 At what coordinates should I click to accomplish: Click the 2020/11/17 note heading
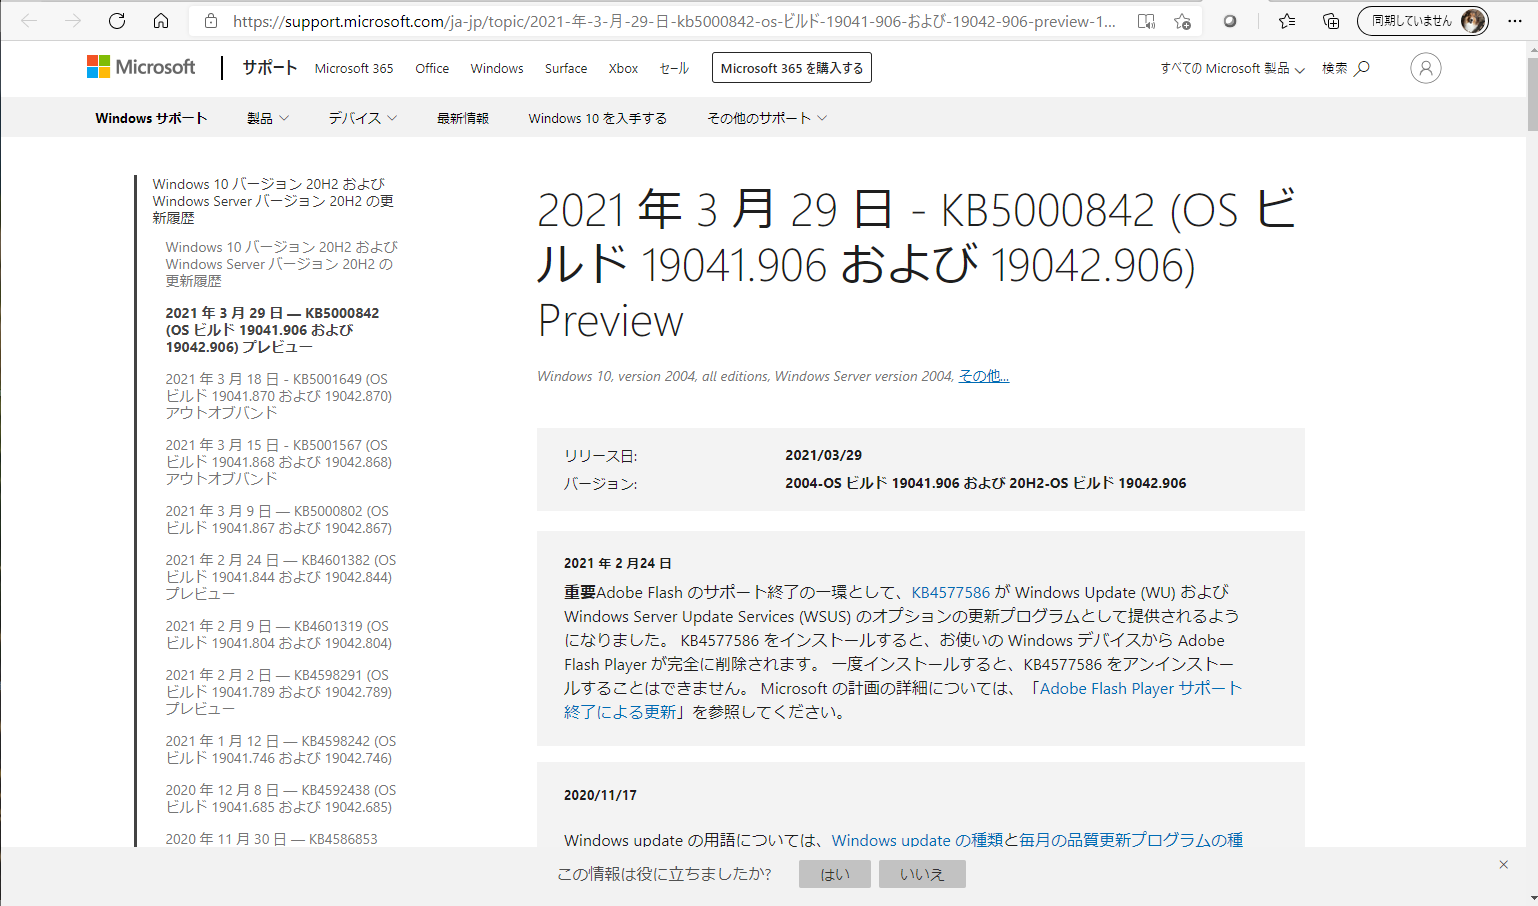click(x=600, y=795)
